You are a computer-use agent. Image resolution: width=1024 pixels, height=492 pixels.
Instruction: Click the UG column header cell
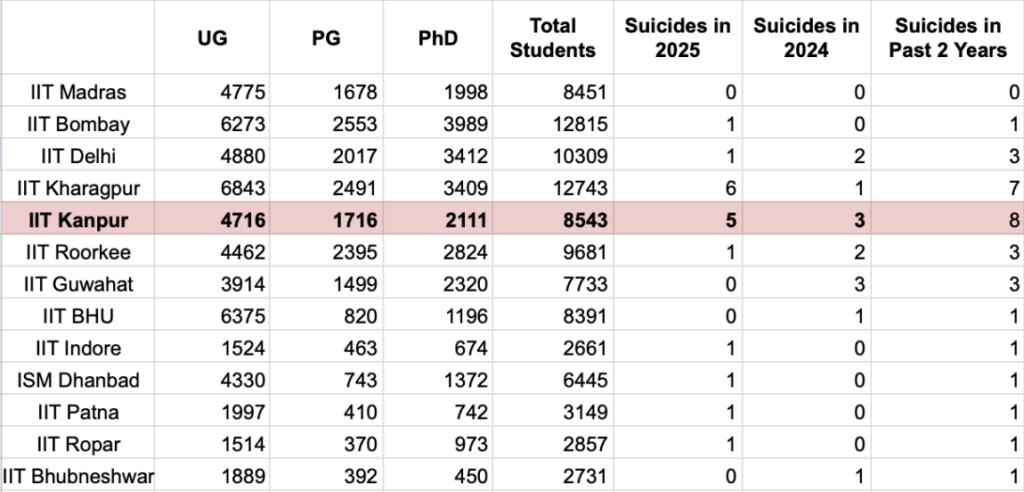pyautogui.click(x=212, y=37)
